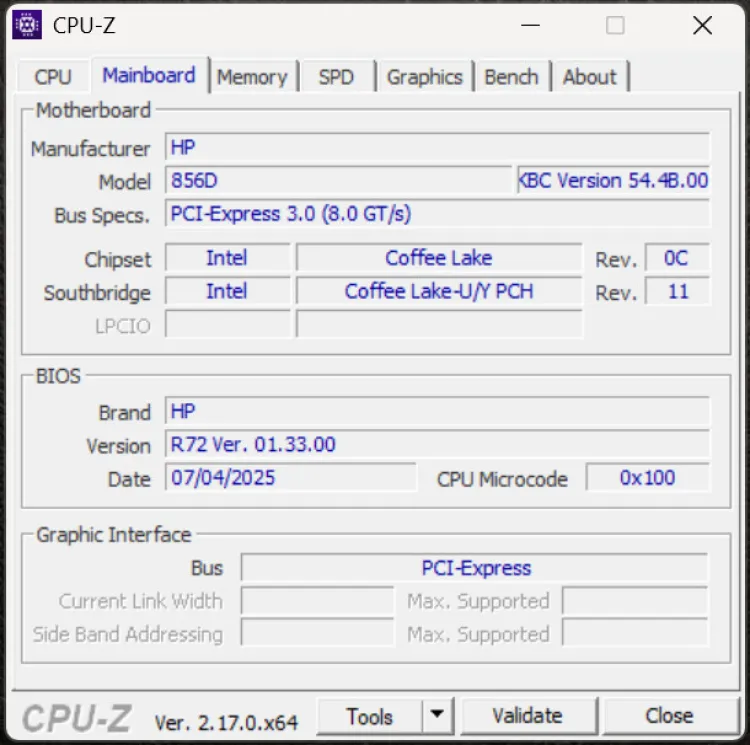The image size is (750, 745).
Task: Select the CPU Microcode 0x100 field
Action: pos(647,478)
